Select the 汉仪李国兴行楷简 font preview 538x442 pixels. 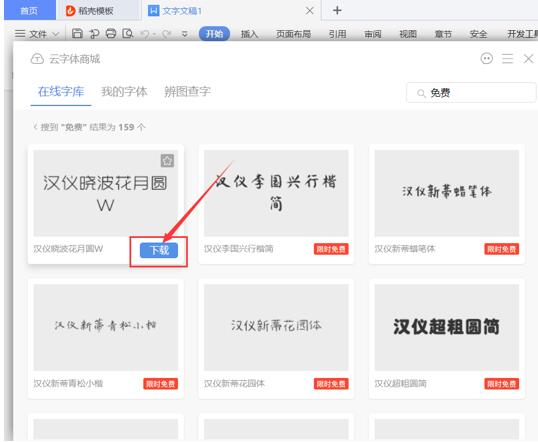[276, 193]
